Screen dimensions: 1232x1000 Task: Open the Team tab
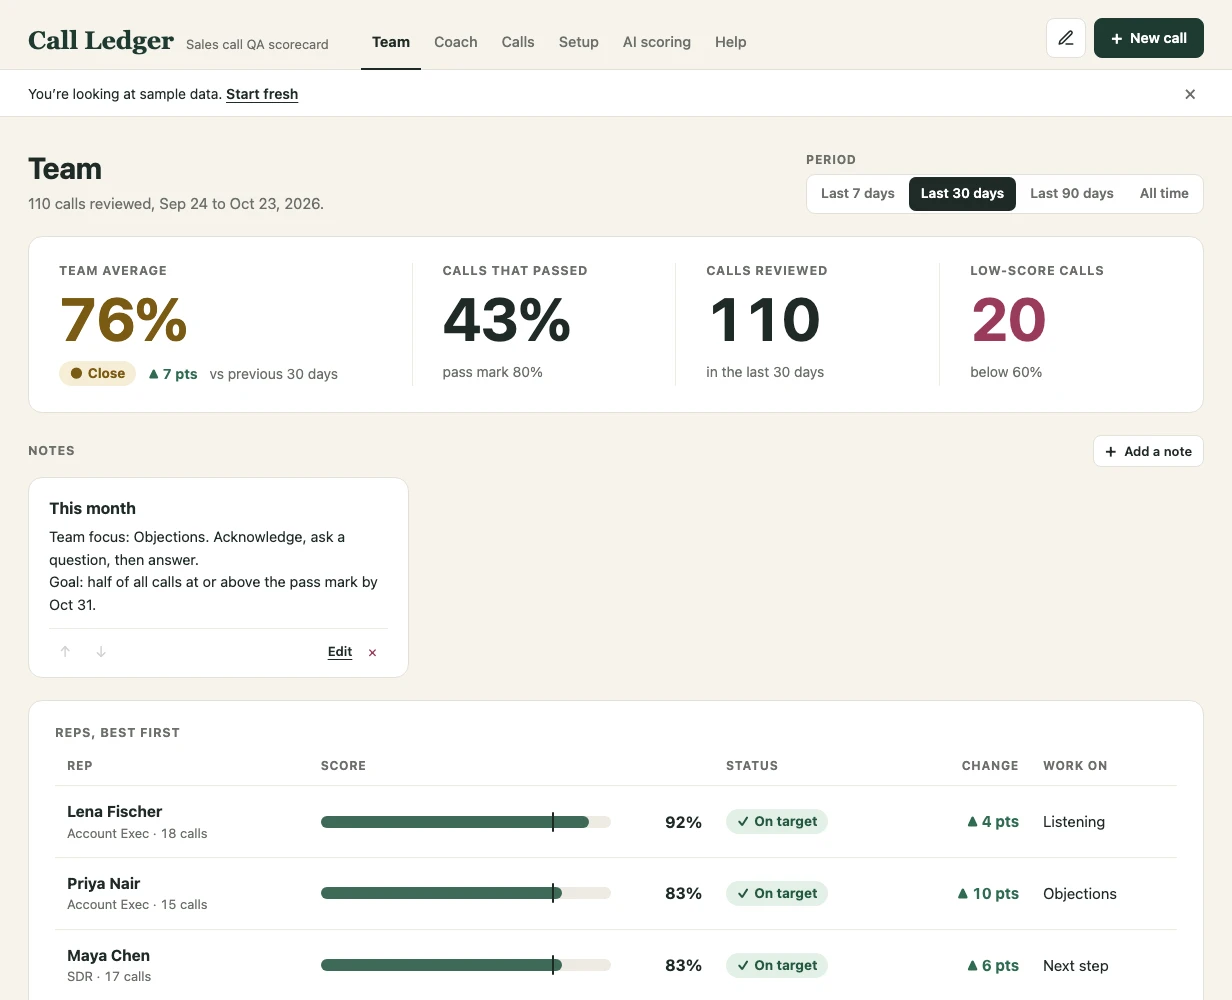point(391,42)
